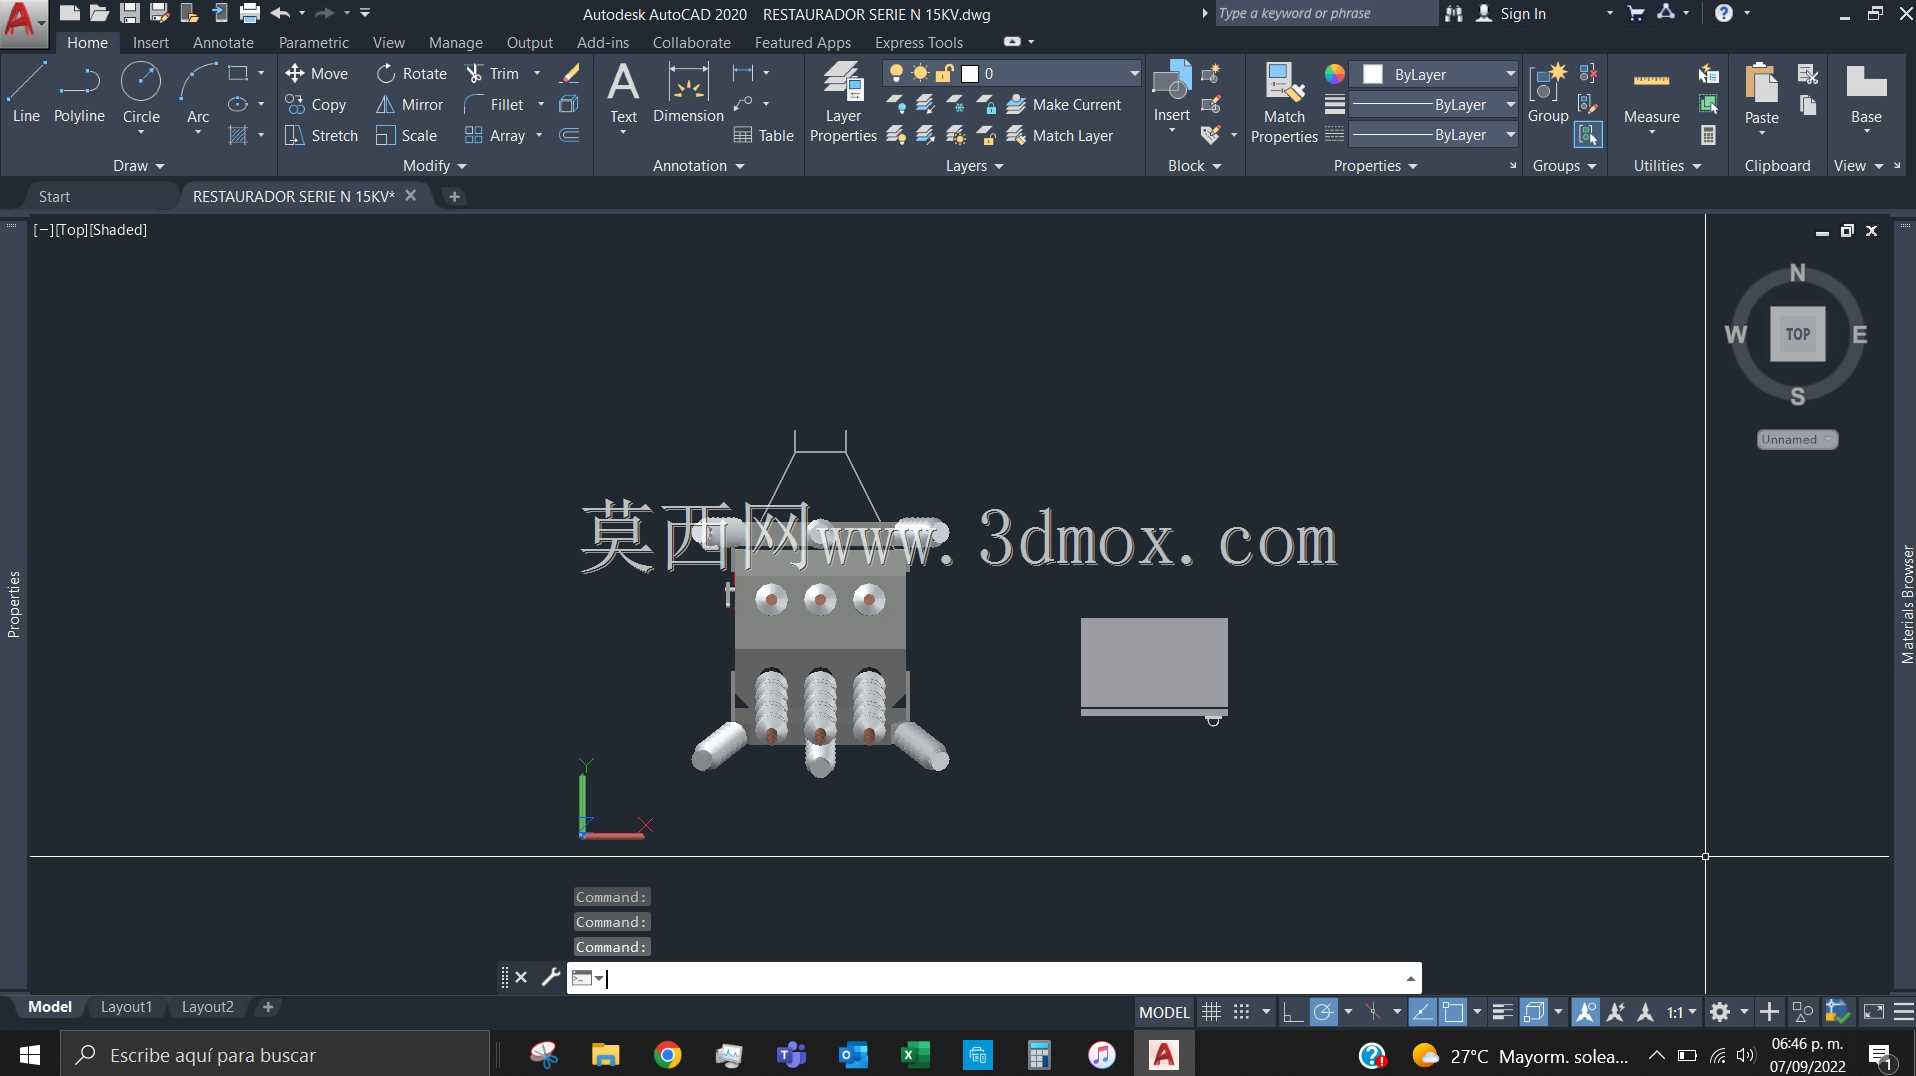Click Make Current layer button
This screenshot has width=1916, height=1076.
coord(1064,104)
